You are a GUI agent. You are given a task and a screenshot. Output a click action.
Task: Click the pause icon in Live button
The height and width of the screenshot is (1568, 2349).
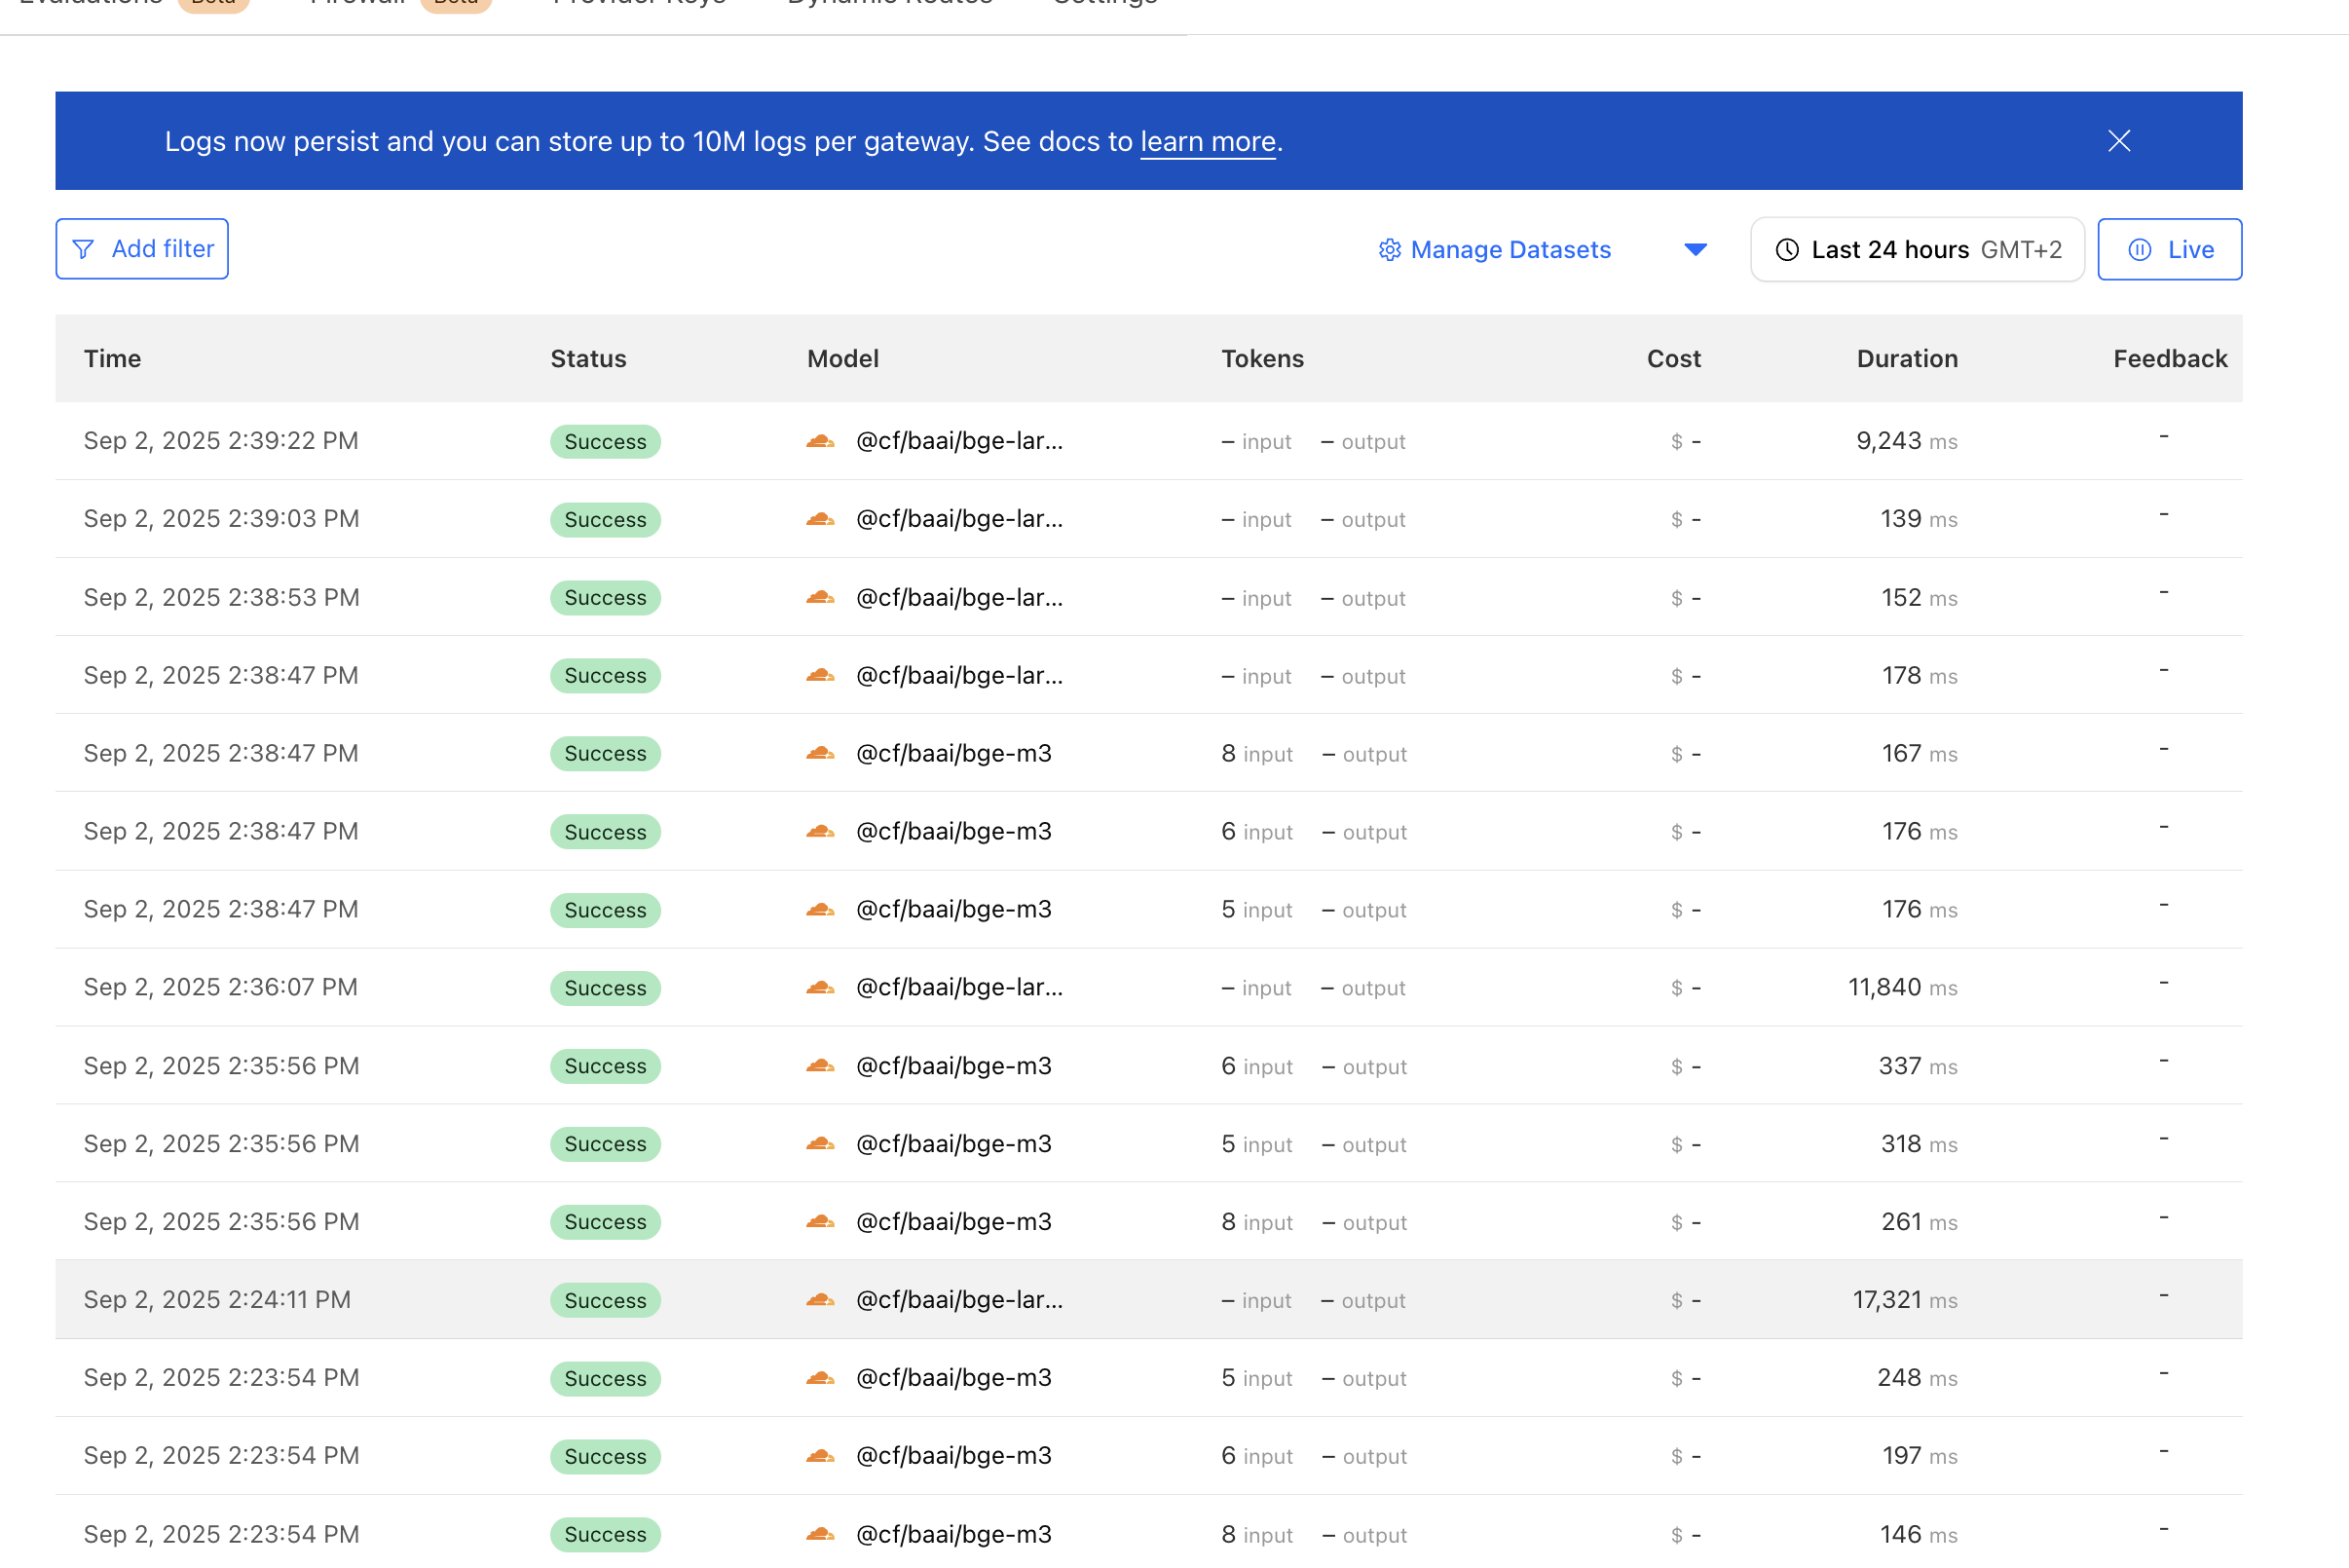[x=2139, y=250]
